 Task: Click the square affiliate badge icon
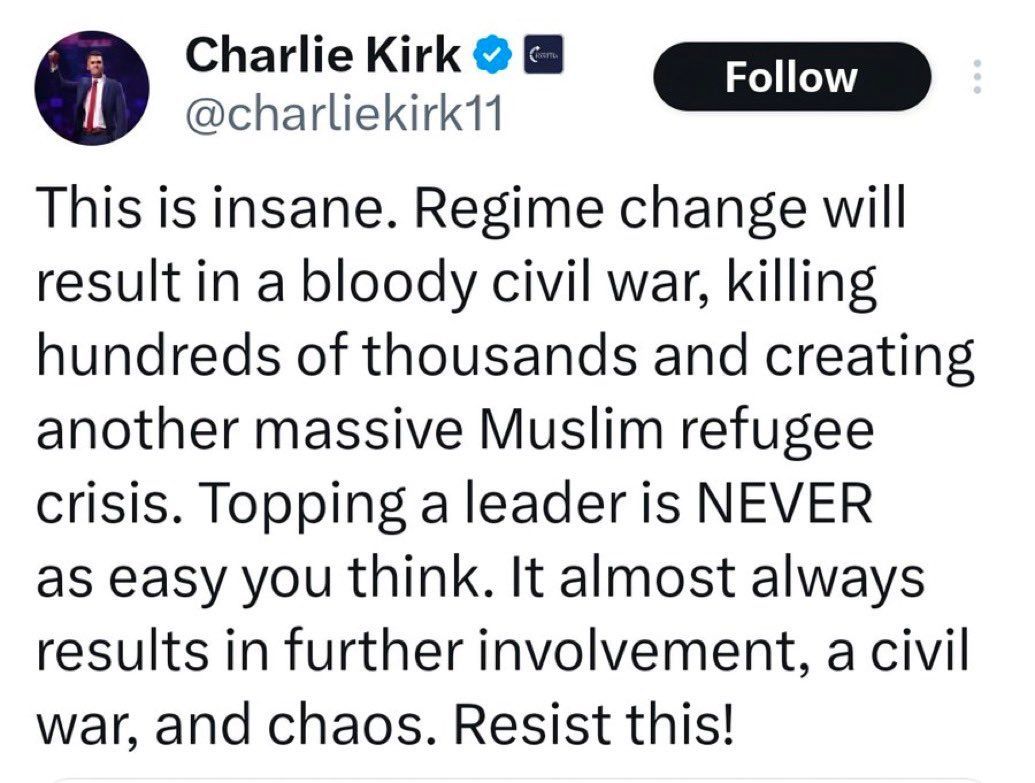543,54
